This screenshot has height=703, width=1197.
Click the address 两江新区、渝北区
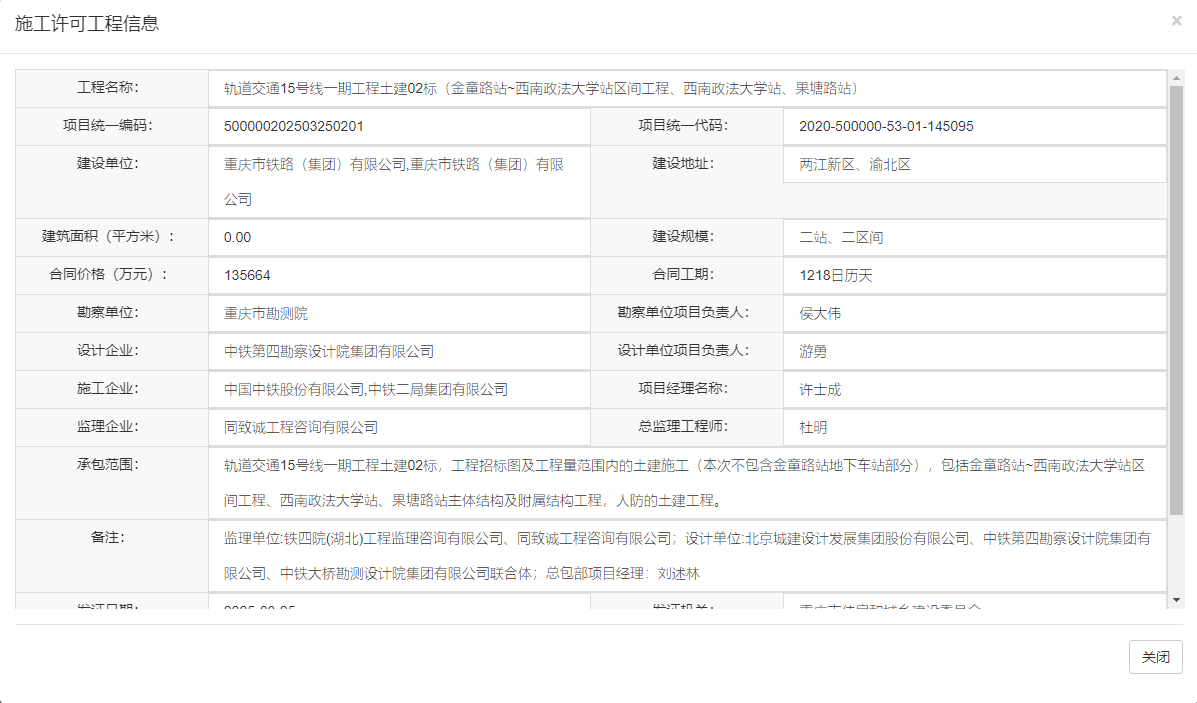(x=855, y=164)
